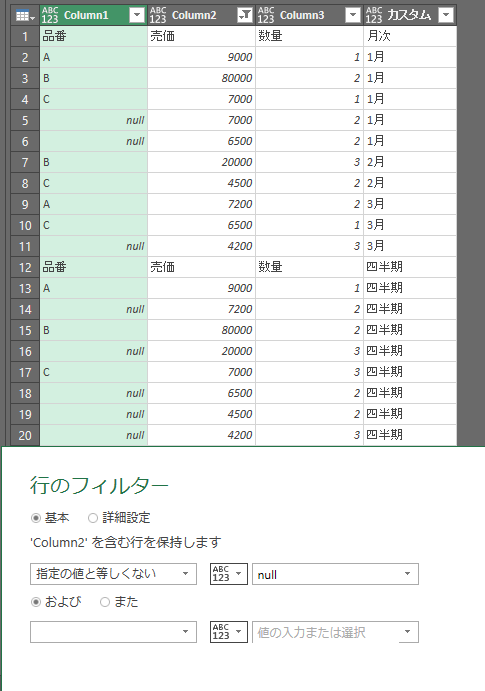Click the null cell in row 16
The image size is (485, 691).
point(93,351)
